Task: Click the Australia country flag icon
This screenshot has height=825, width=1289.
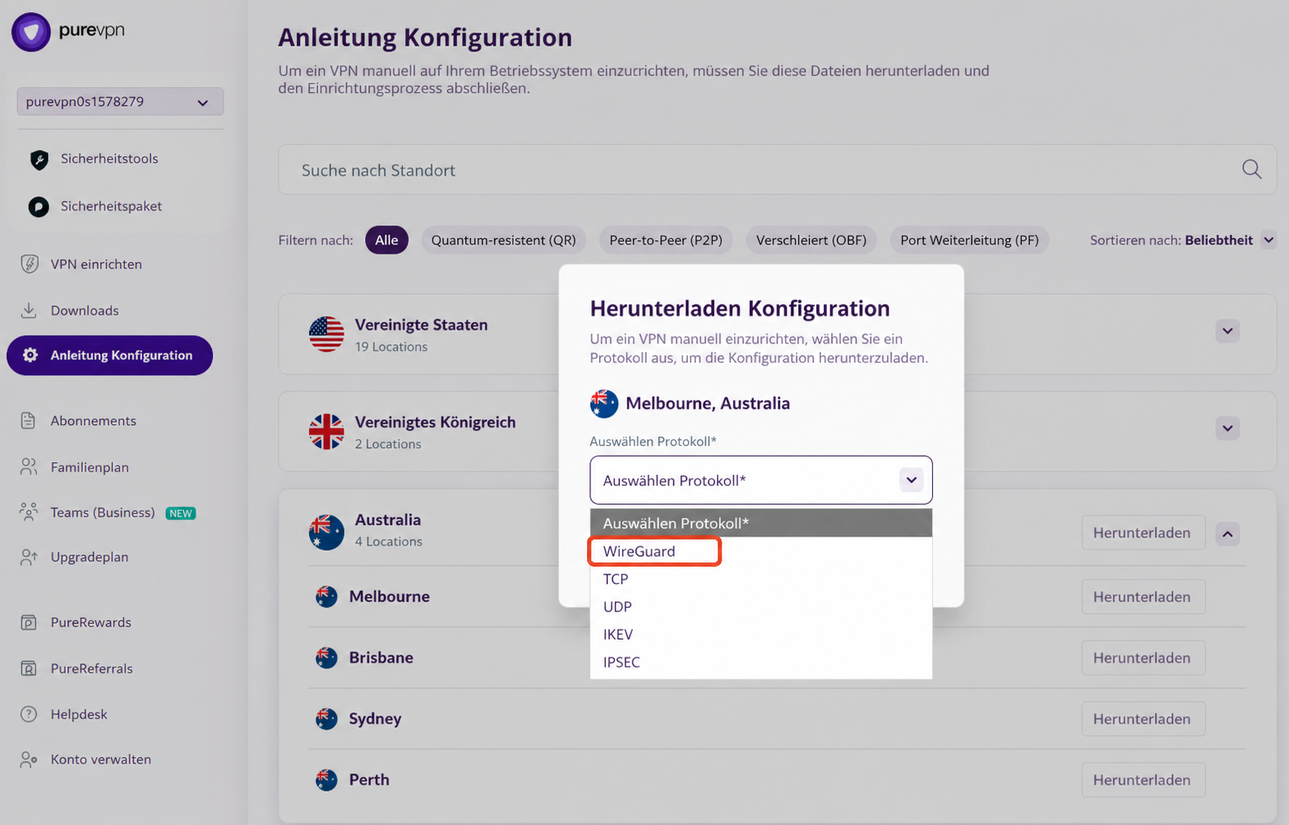Action: [x=327, y=531]
